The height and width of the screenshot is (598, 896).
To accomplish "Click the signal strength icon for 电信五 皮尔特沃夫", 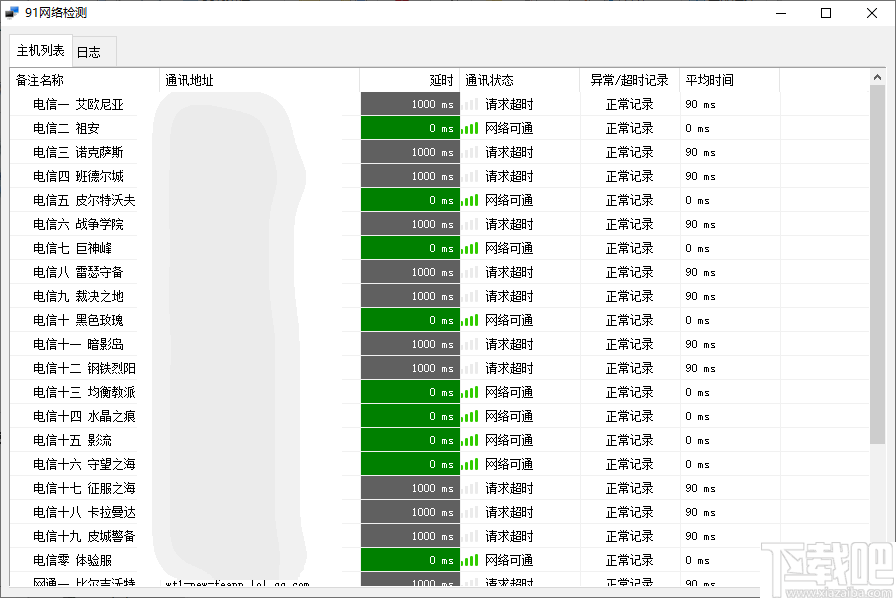I will 469,199.
